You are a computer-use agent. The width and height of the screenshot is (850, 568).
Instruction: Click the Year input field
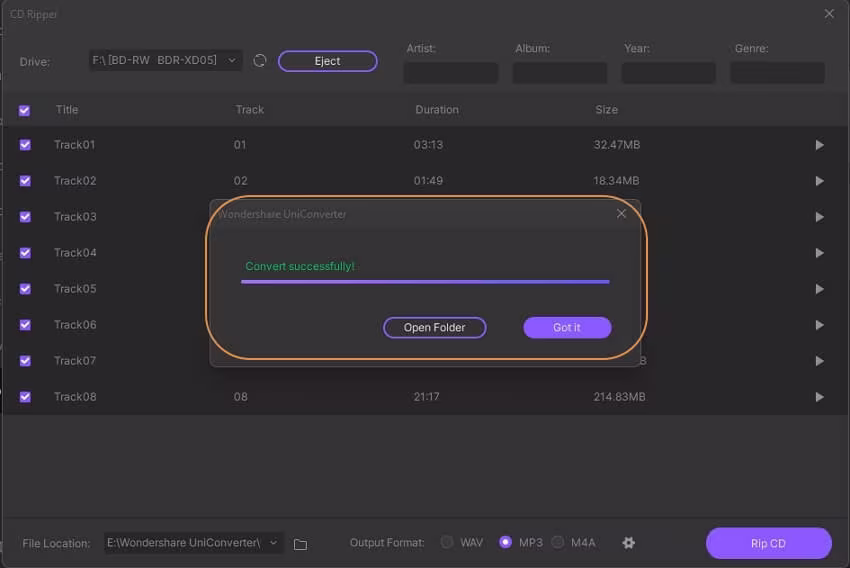668,73
